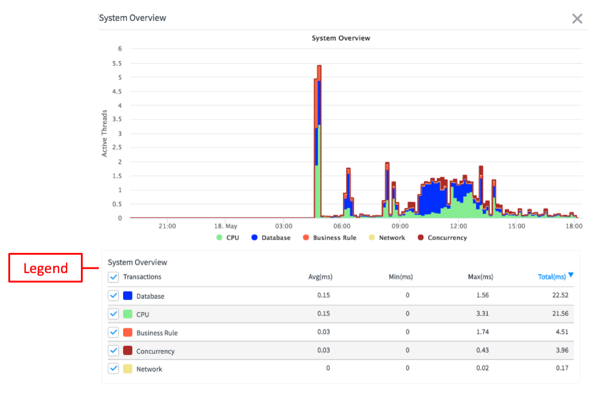Sort table by Avg(ms) column

tap(320, 277)
